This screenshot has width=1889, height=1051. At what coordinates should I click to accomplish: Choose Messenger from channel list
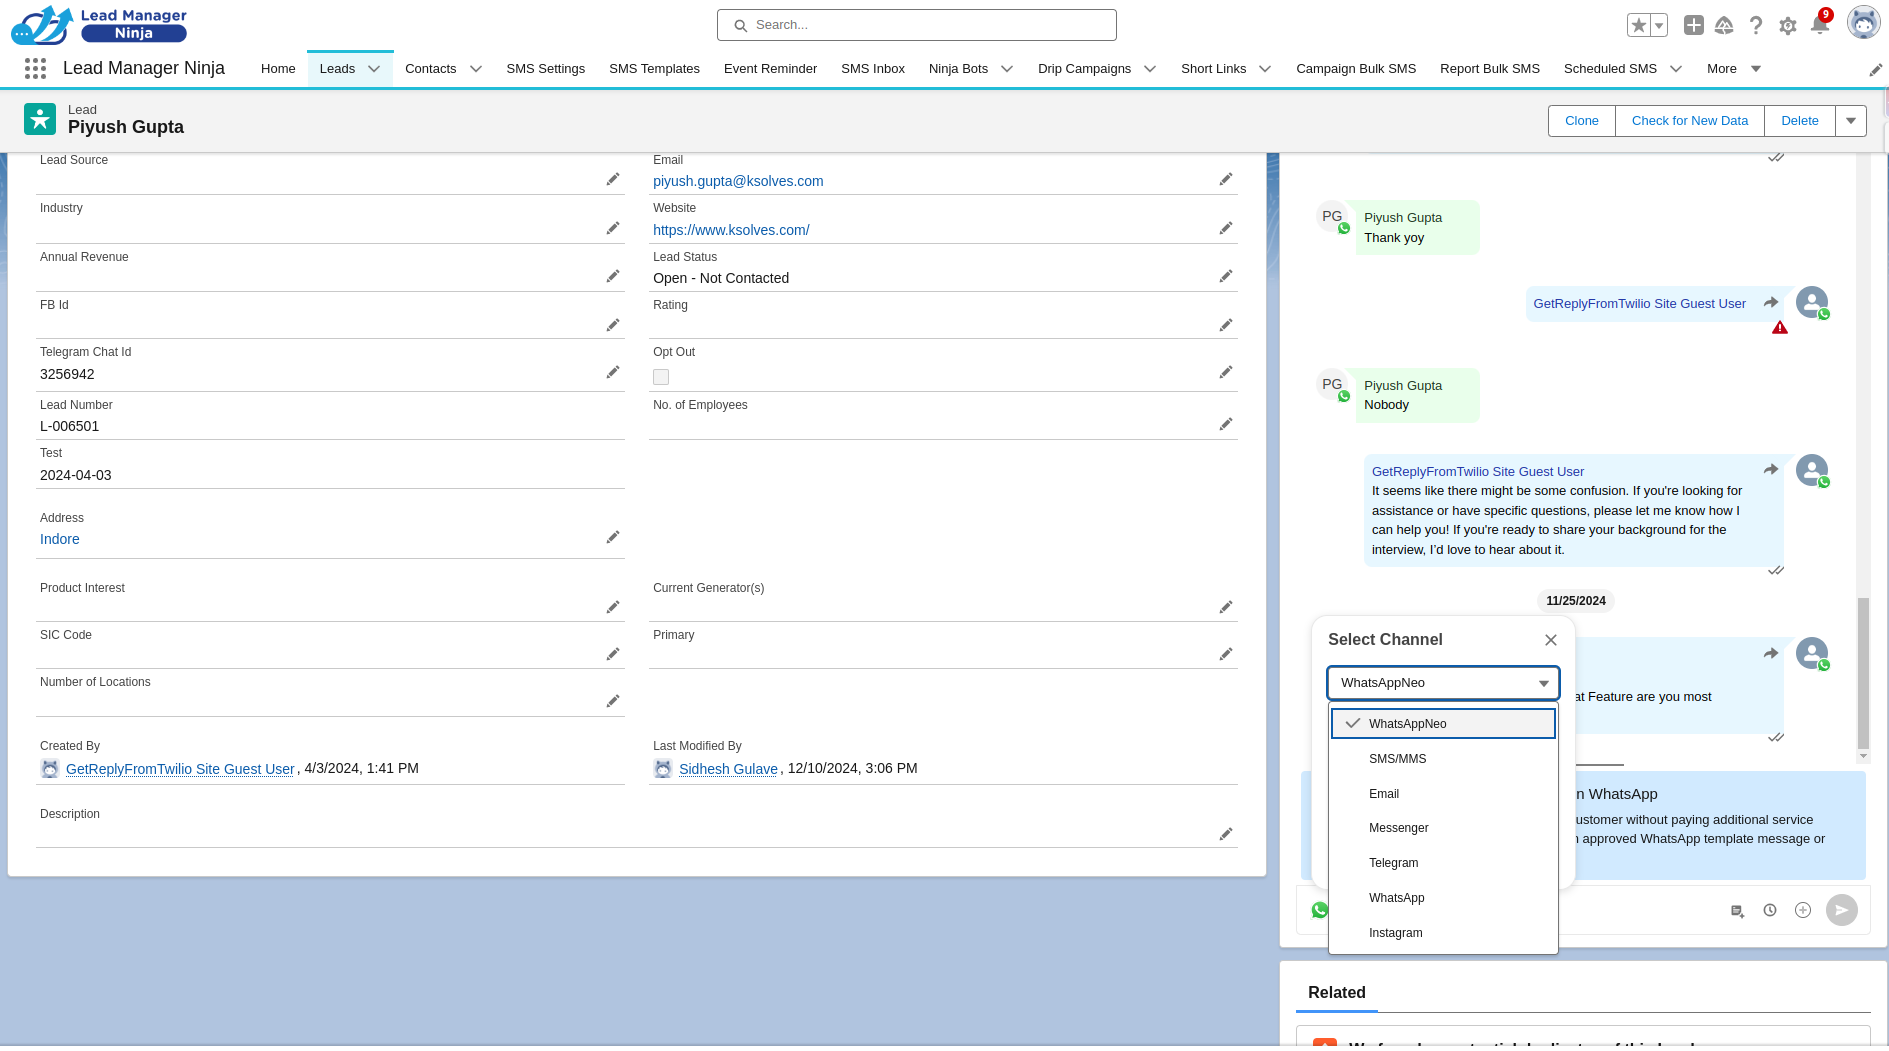[x=1443, y=828]
